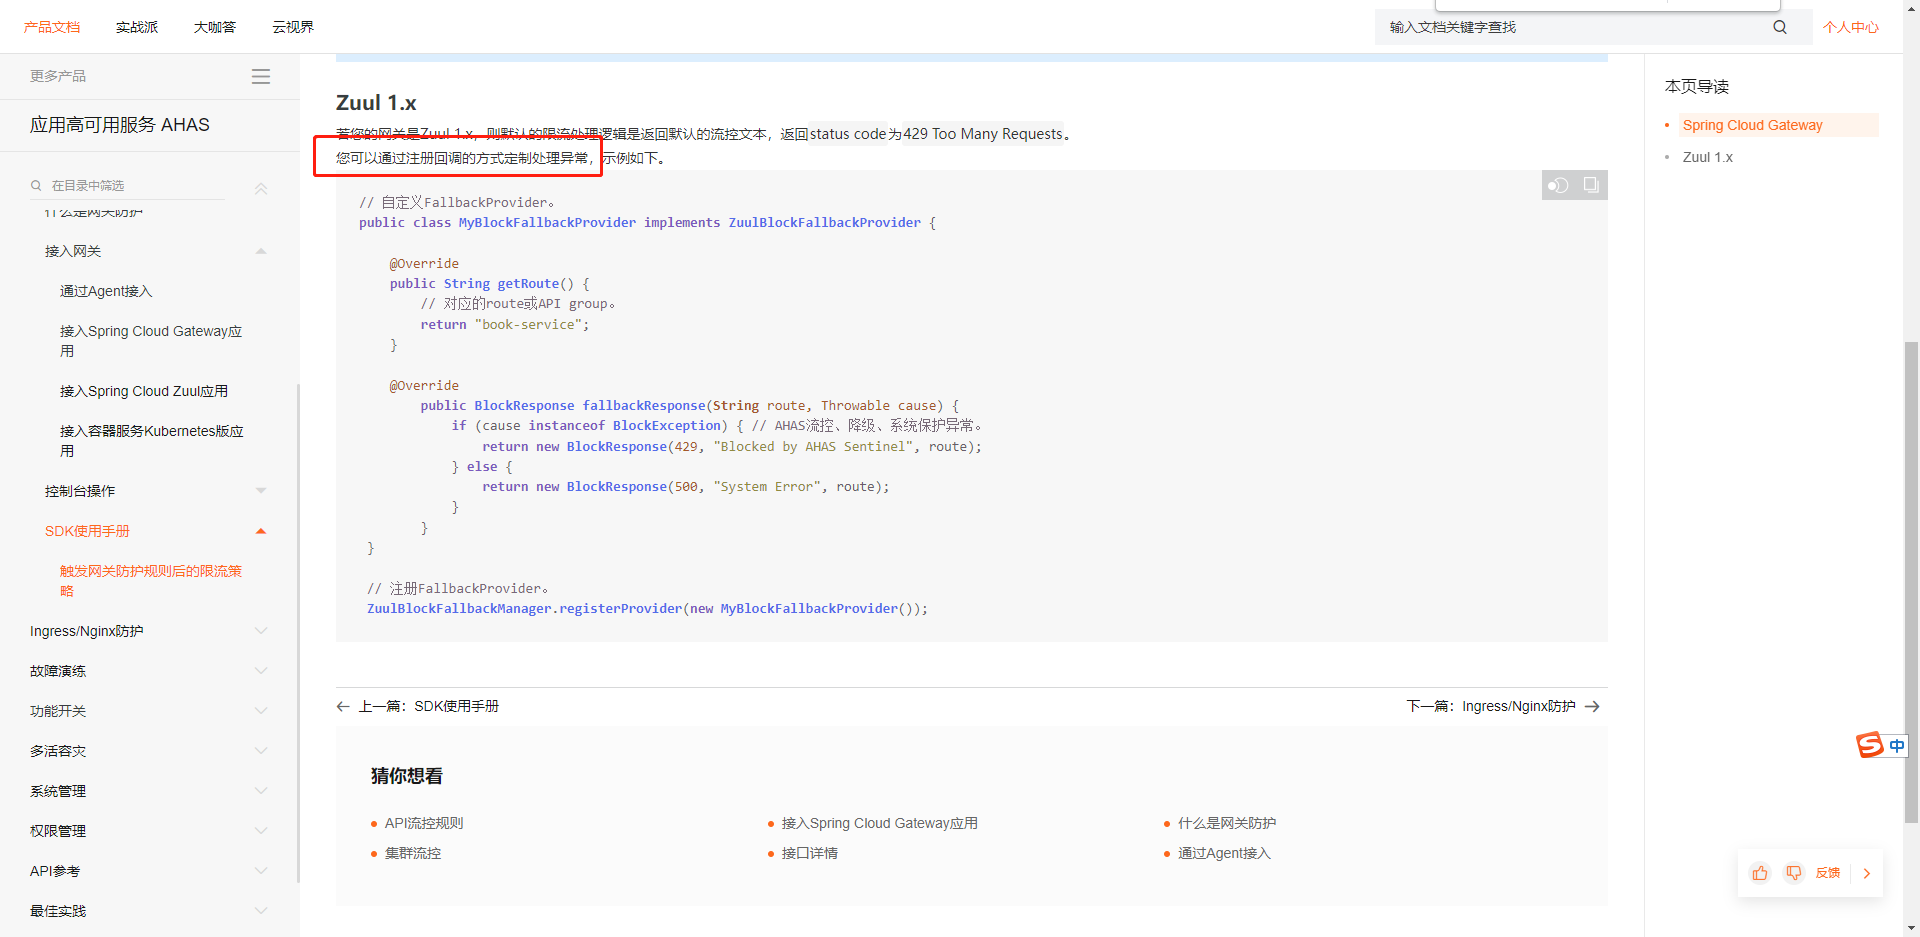Open recommended 接口详情 link
Viewport: 1920px width, 937px height.
[810, 853]
